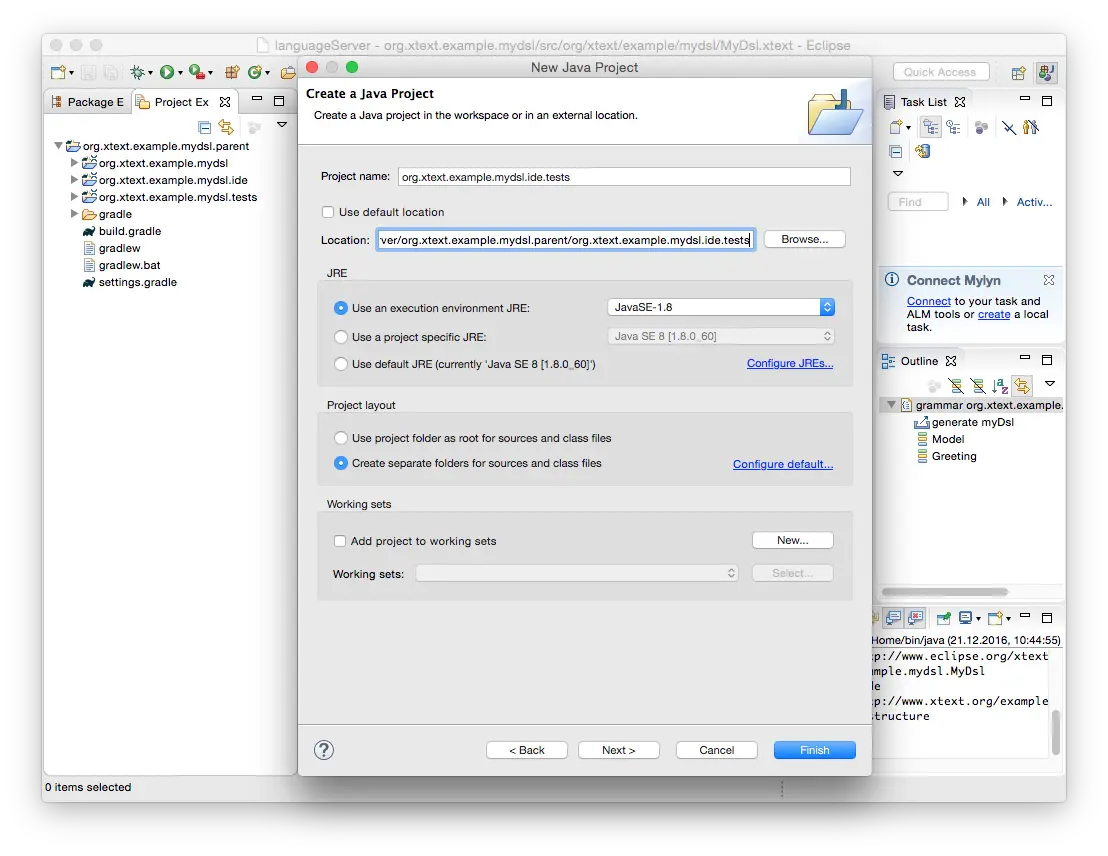Expand the org.xtext.example.mydsl.tests project node

pos(74,197)
